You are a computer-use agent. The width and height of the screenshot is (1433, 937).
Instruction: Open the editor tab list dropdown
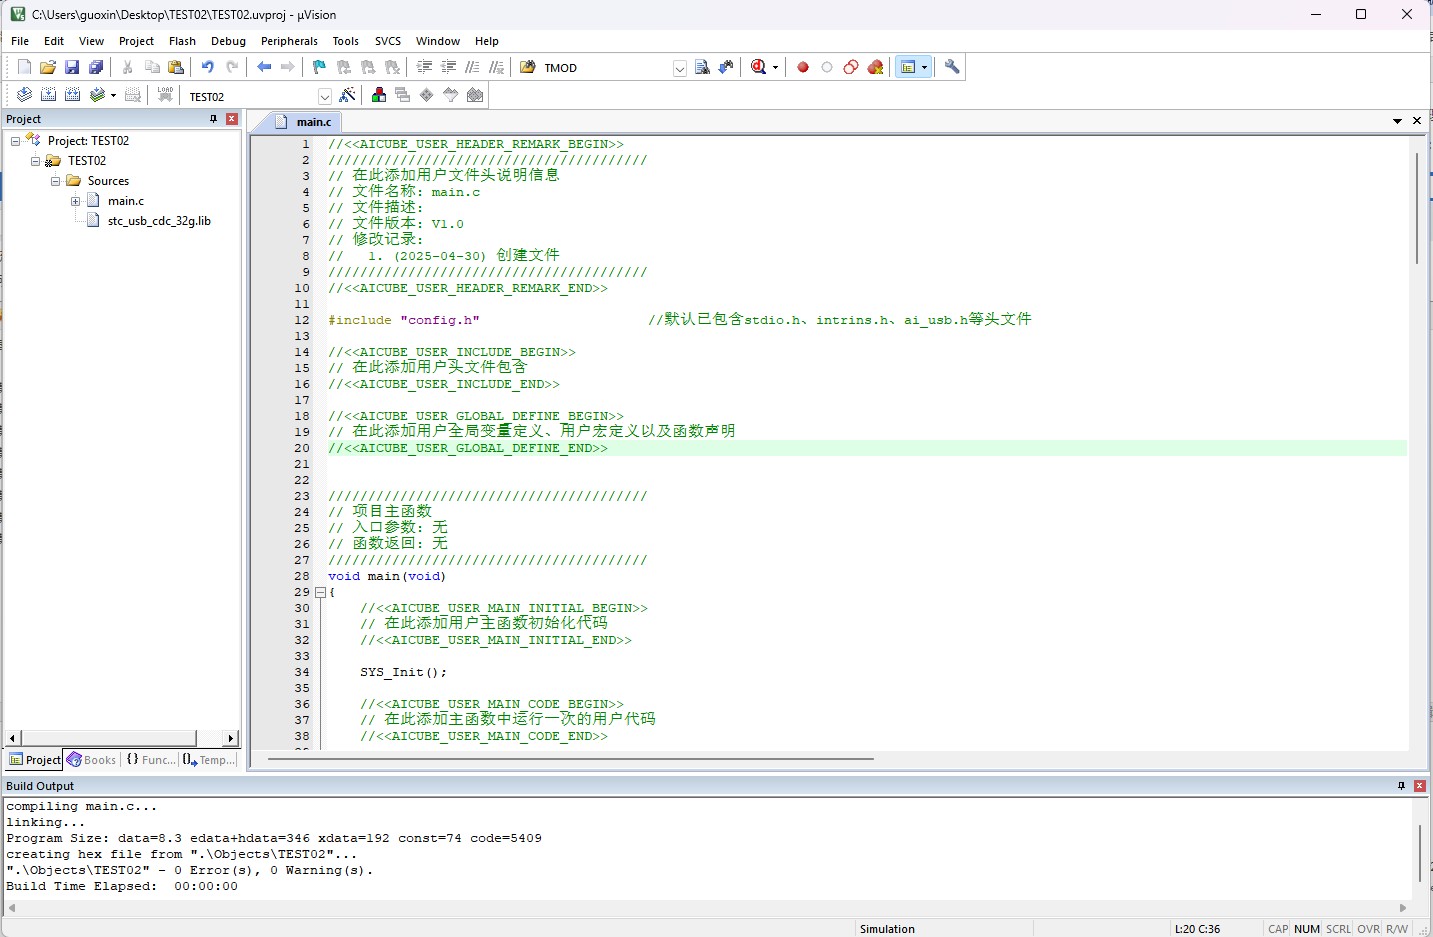tap(1397, 121)
